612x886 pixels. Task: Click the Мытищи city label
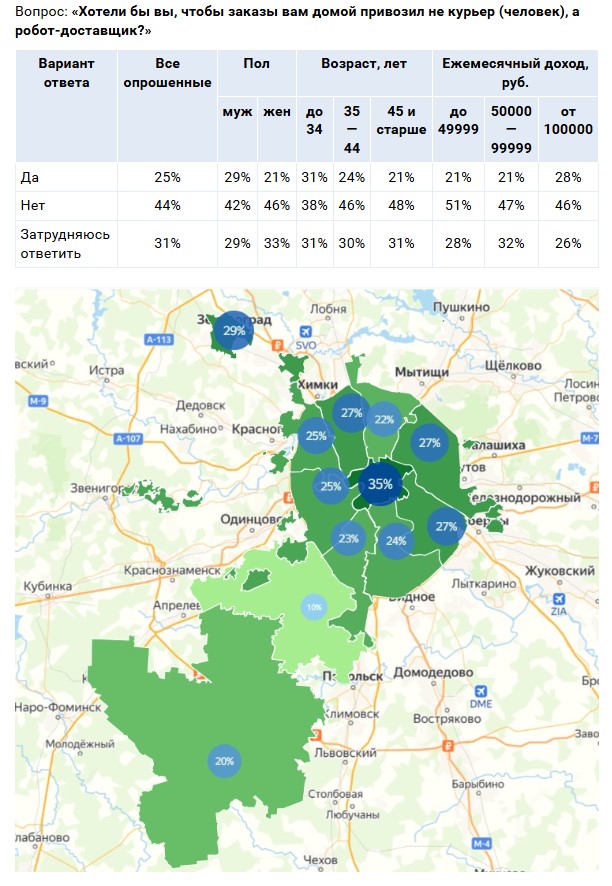(421, 371)
